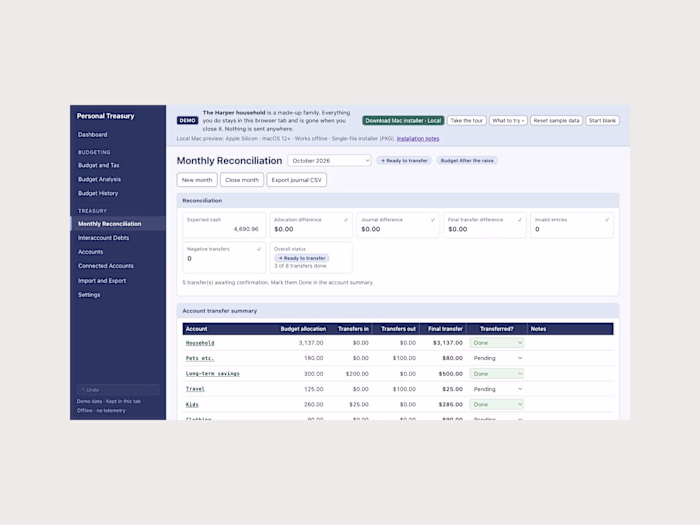Click checkmark on Negative transfers card
700x525 pixels.
259,249
